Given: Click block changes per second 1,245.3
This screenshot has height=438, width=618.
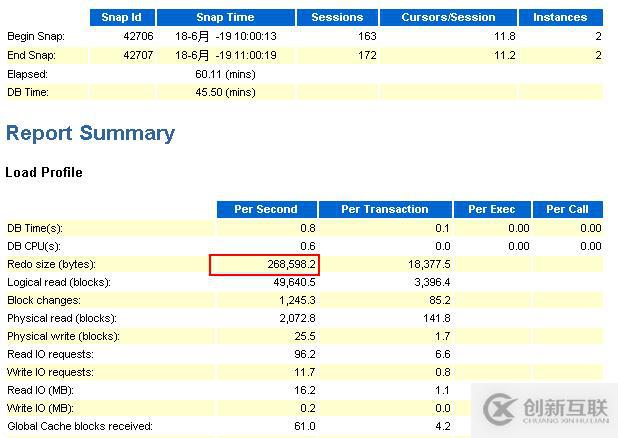Looking at the screenshot, I should point(297,300).
